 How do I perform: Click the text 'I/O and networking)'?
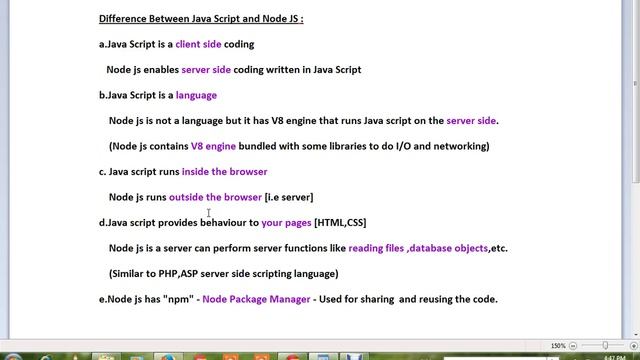(442, 146)
